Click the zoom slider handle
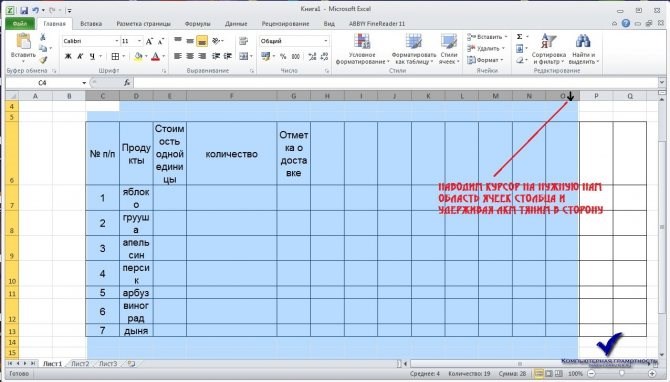The height and width of the screenshot is (382, 670). [x=621, y=373]
